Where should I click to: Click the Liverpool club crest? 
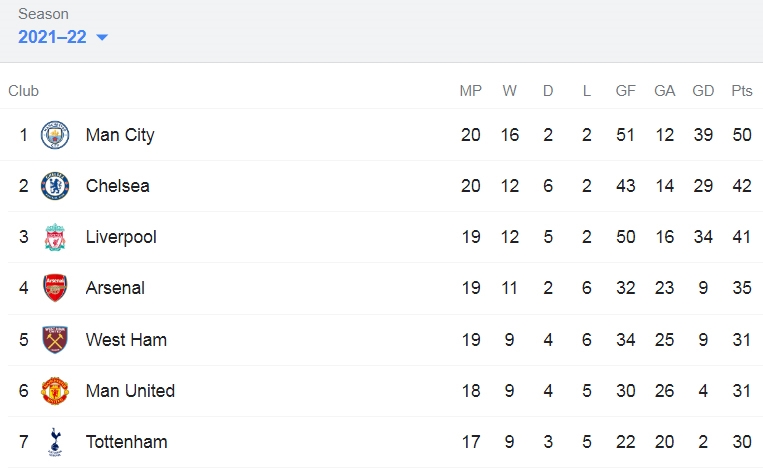tap(54, 237)
